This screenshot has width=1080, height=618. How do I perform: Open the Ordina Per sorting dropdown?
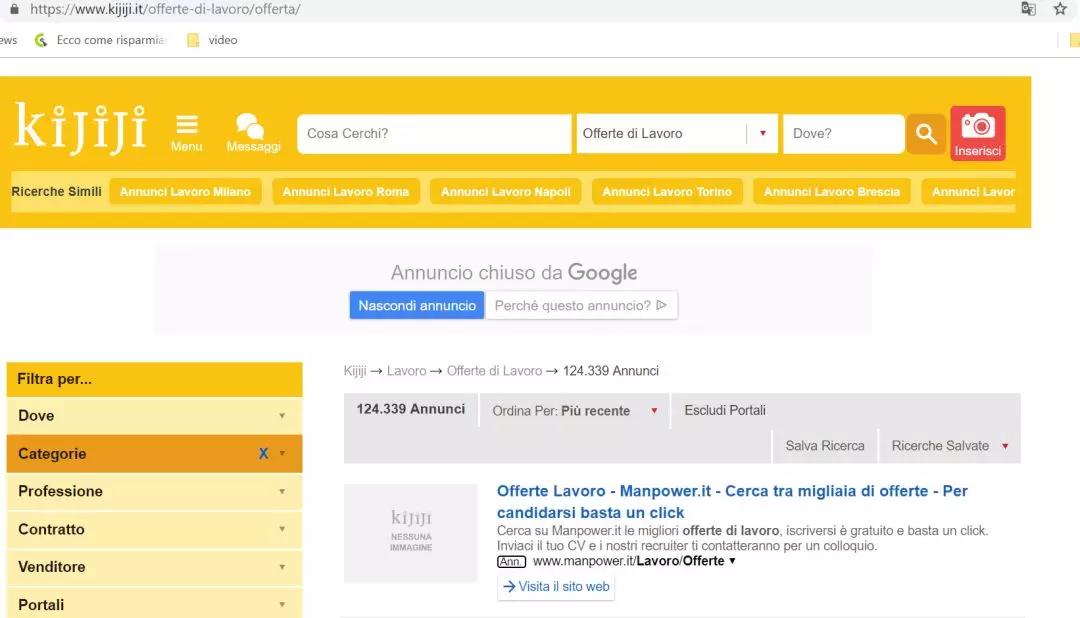(575, 411)
